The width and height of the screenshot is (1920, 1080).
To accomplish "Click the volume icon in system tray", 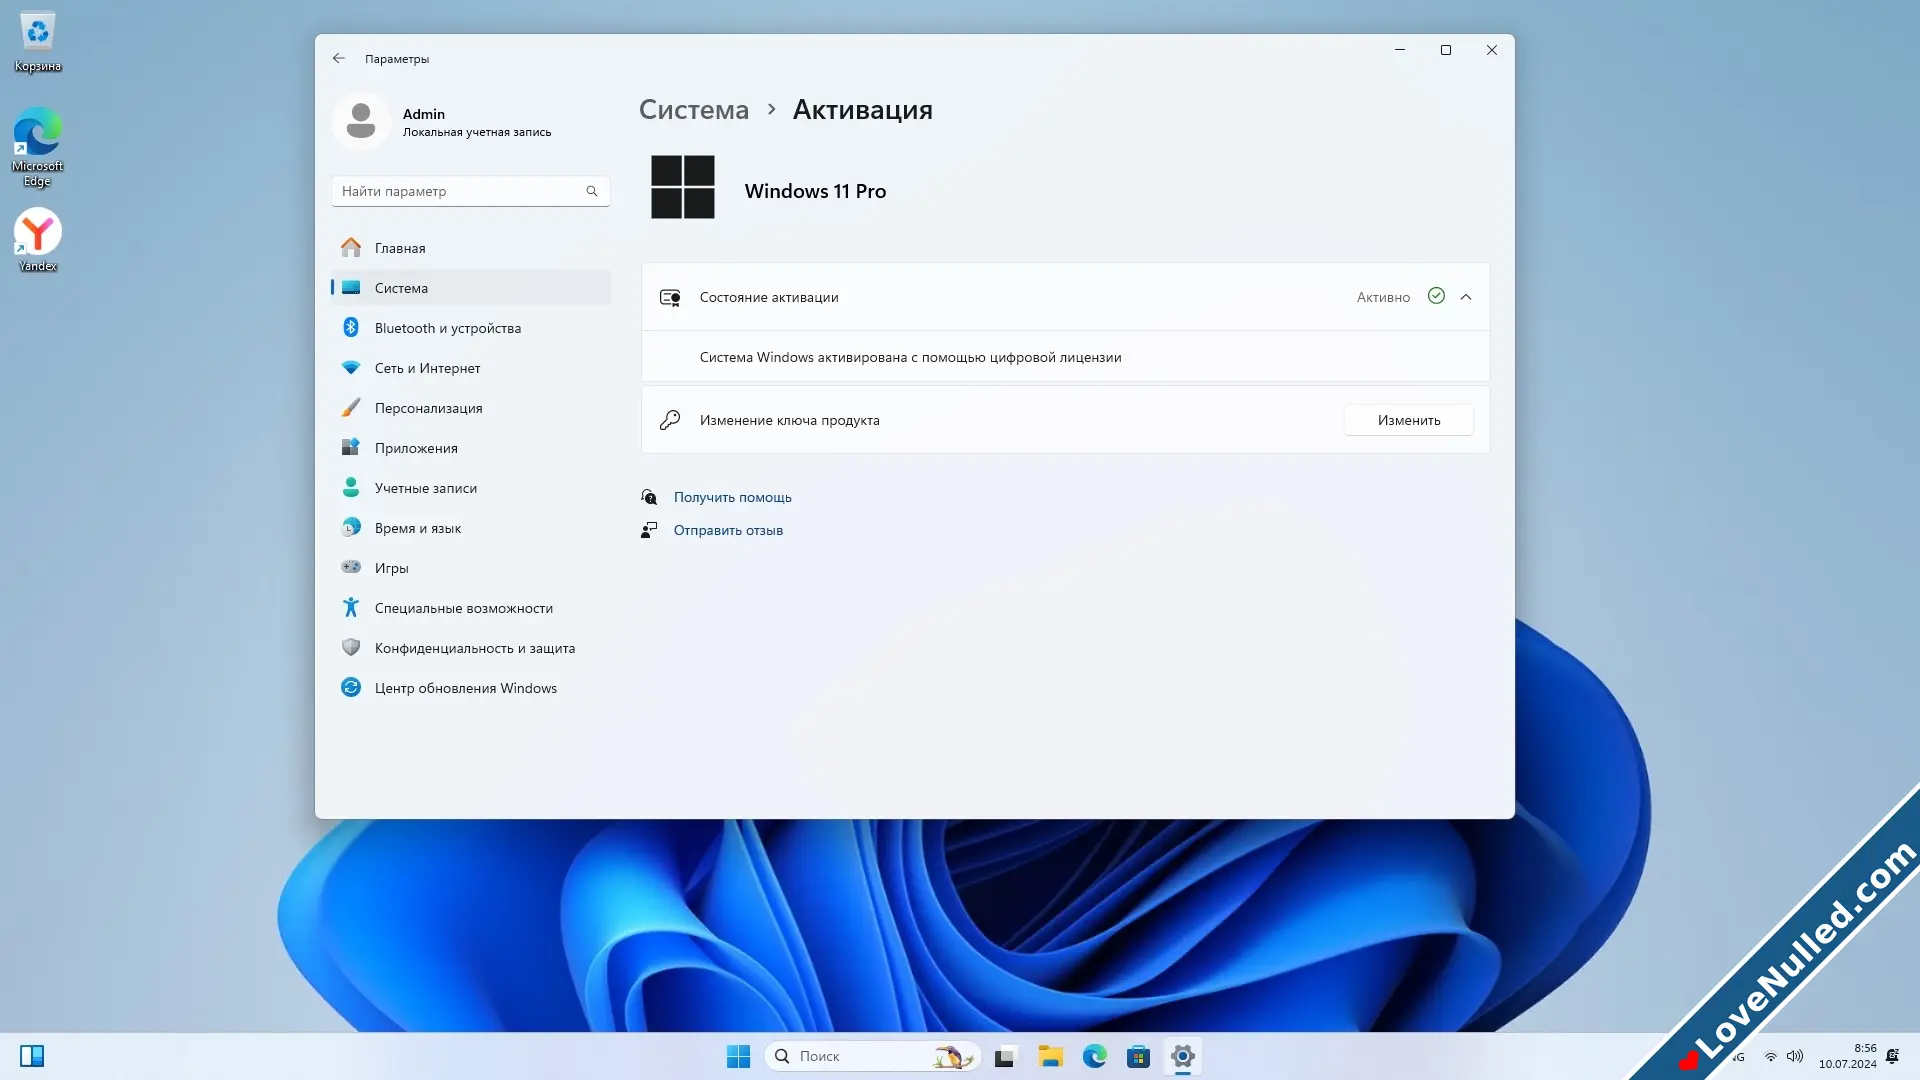I will click(1795, 1056).
